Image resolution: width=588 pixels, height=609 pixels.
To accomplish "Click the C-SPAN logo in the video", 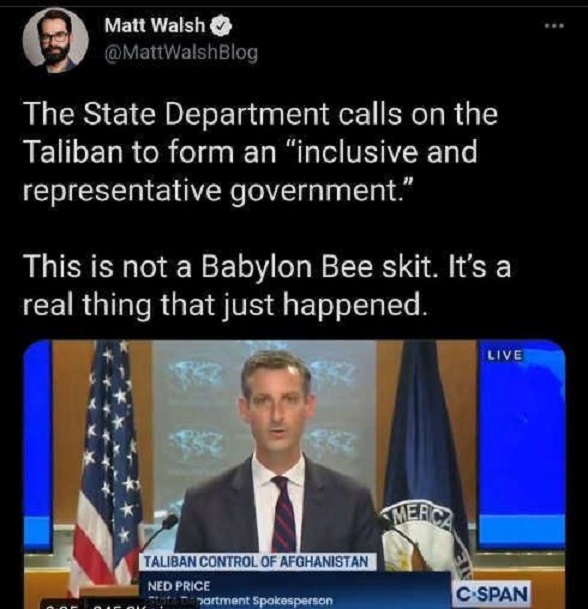I will coord(492,594).
